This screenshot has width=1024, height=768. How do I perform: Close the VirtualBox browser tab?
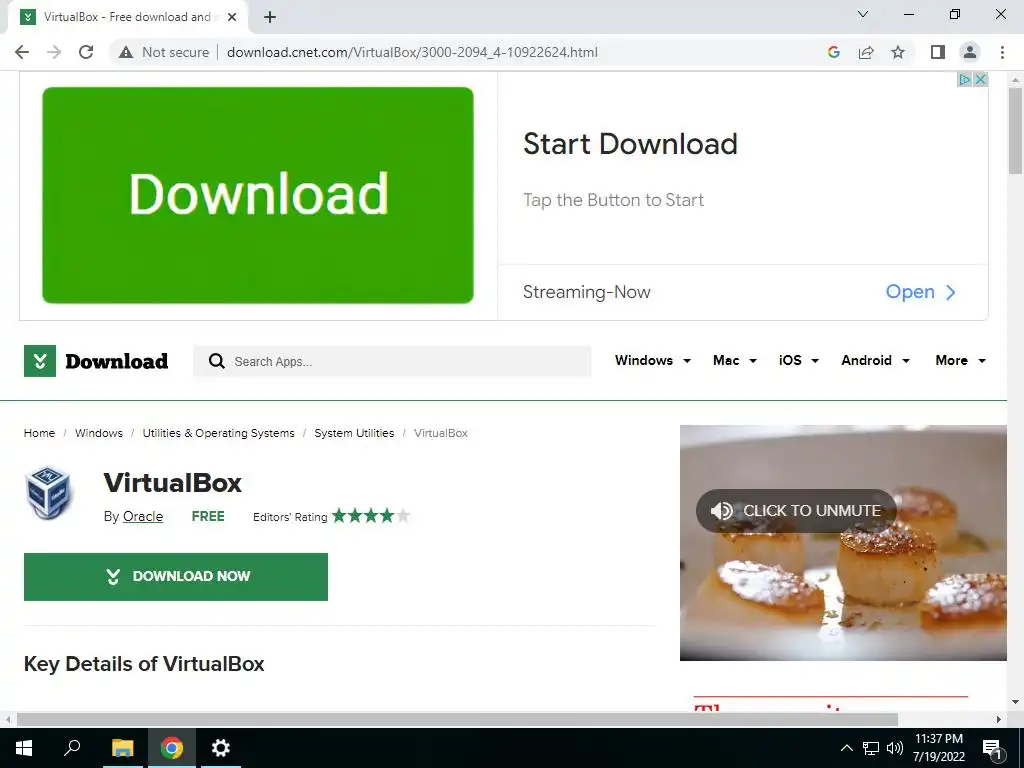[x=232, y=17]
